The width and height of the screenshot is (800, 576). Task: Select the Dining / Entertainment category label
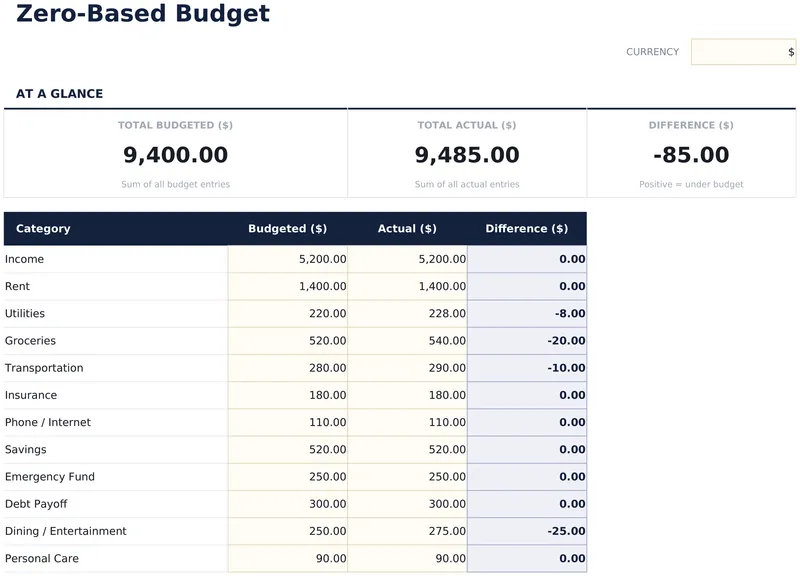[x=66, y=531]
